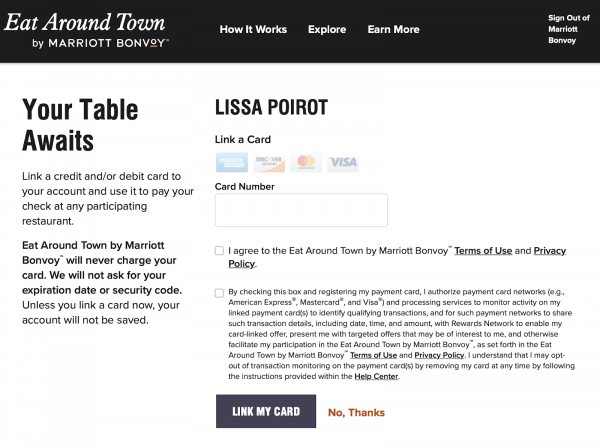Check the agree to Terms of Use checkbox
The width and height of the screenshot is (600, 448).
(x=219, y=251)
